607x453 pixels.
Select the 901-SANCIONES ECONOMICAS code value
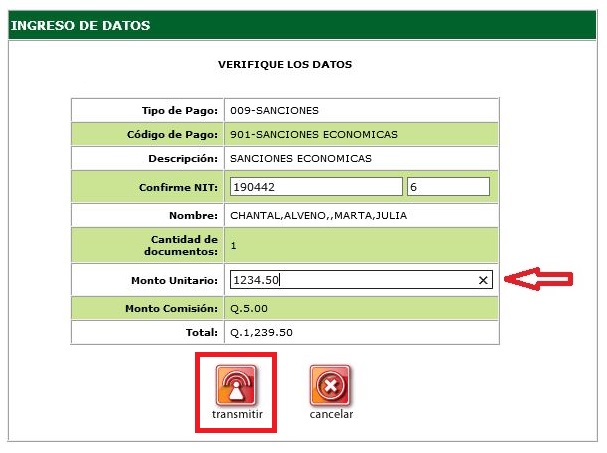pos(313,134)
